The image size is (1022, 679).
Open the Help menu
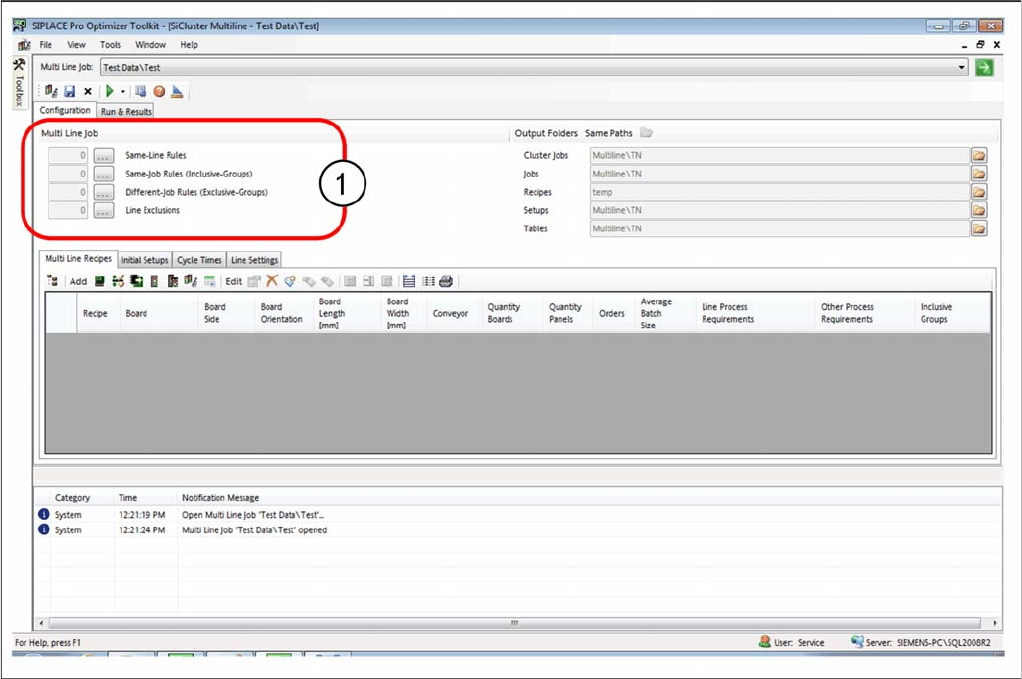[x=189, y=45]
